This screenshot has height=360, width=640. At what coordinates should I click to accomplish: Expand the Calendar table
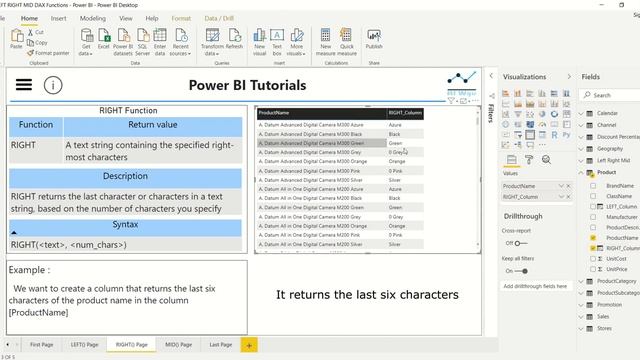581,113
